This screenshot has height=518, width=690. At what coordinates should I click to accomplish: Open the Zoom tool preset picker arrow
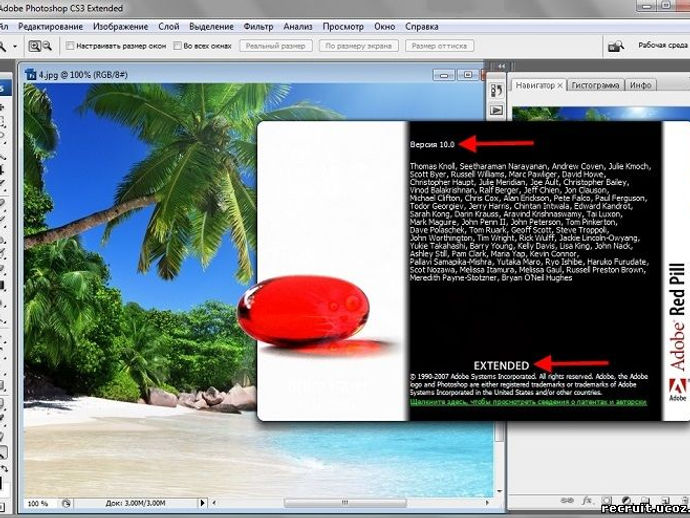click(15, 46)
